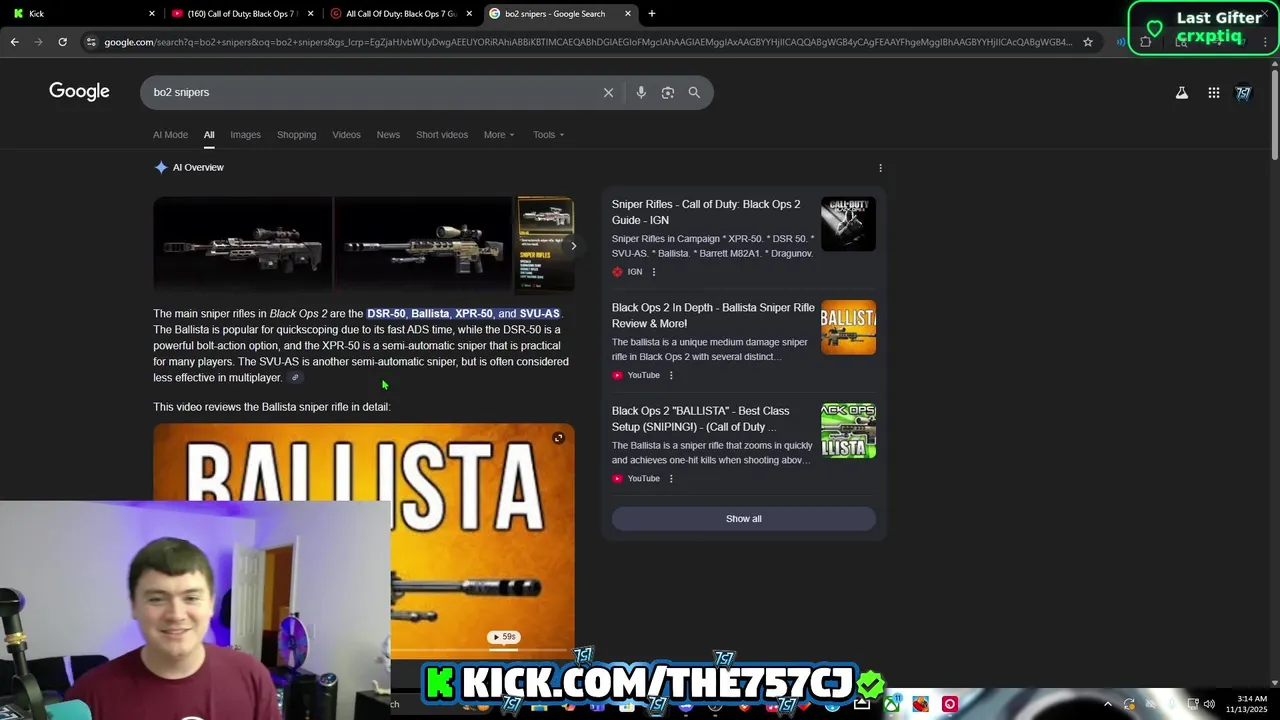Search by image with the camera icon
Viewport: 1280px width, 720px height.
667,92
